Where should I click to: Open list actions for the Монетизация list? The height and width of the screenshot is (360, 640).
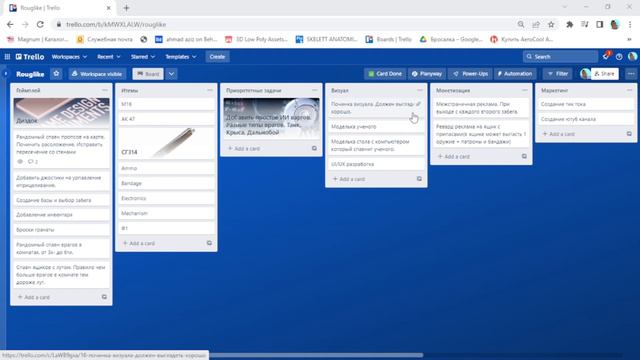click(524, 90)
